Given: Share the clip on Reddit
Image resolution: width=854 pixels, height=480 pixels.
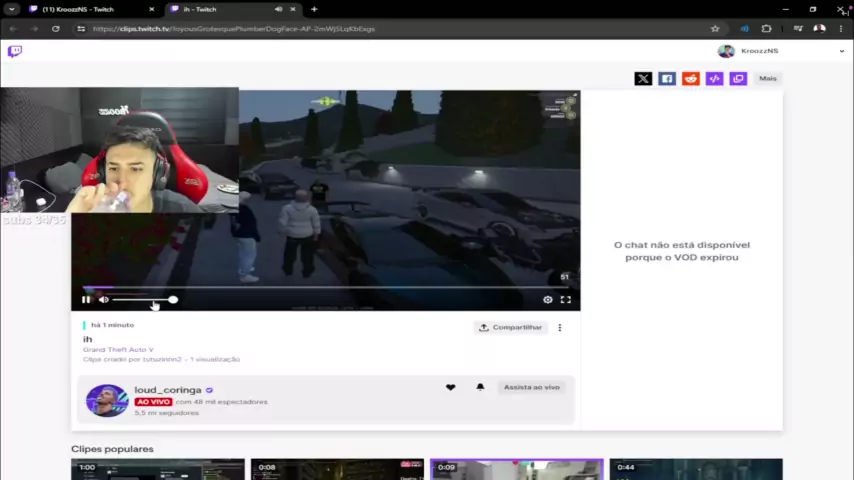Looking at the screenshot, I should [x=690, y=78].
